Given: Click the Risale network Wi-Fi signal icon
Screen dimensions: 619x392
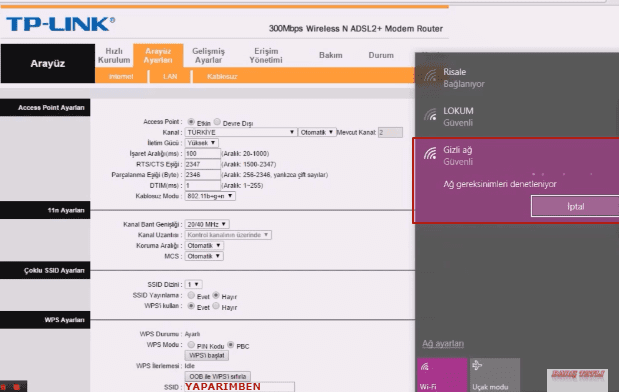Looking at the screenshot, I should (430, 75).
